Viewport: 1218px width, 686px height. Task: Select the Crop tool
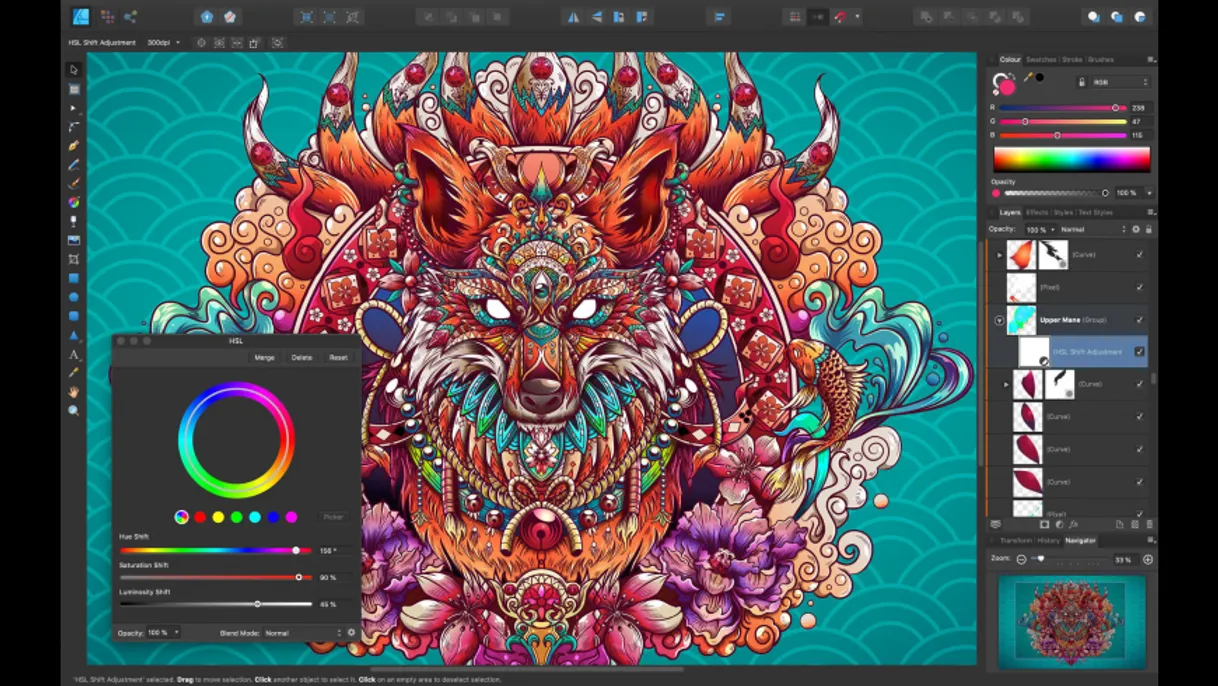[74, 260]
